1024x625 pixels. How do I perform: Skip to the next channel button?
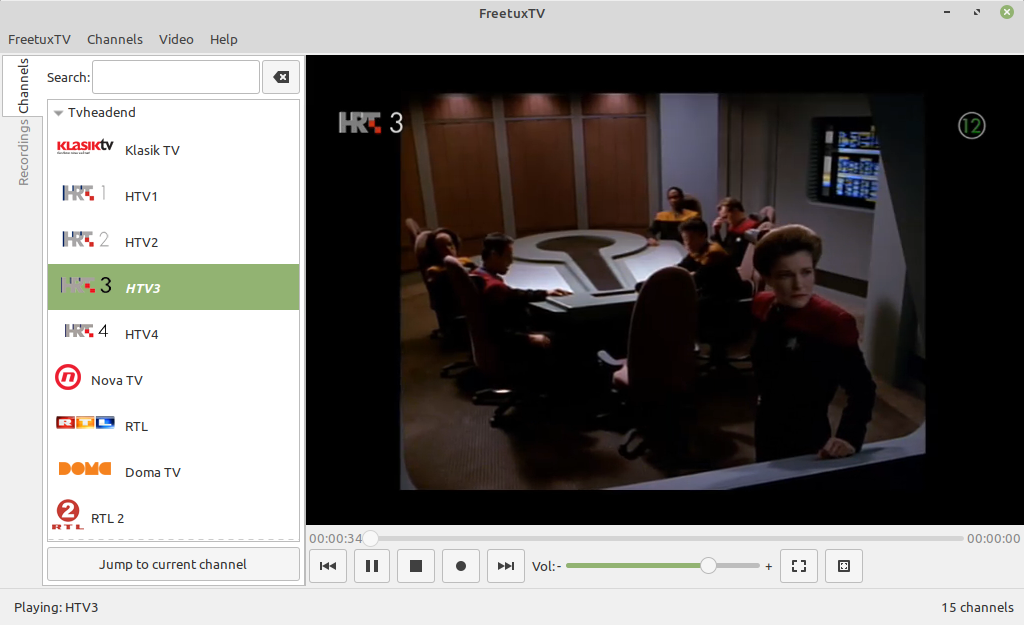[x=506, y=566]
